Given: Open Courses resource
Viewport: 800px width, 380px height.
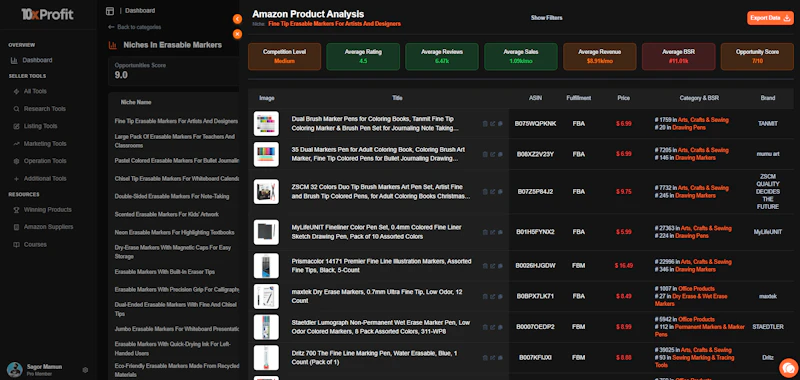Looking at the screenshot, I should tap(30, 244).
